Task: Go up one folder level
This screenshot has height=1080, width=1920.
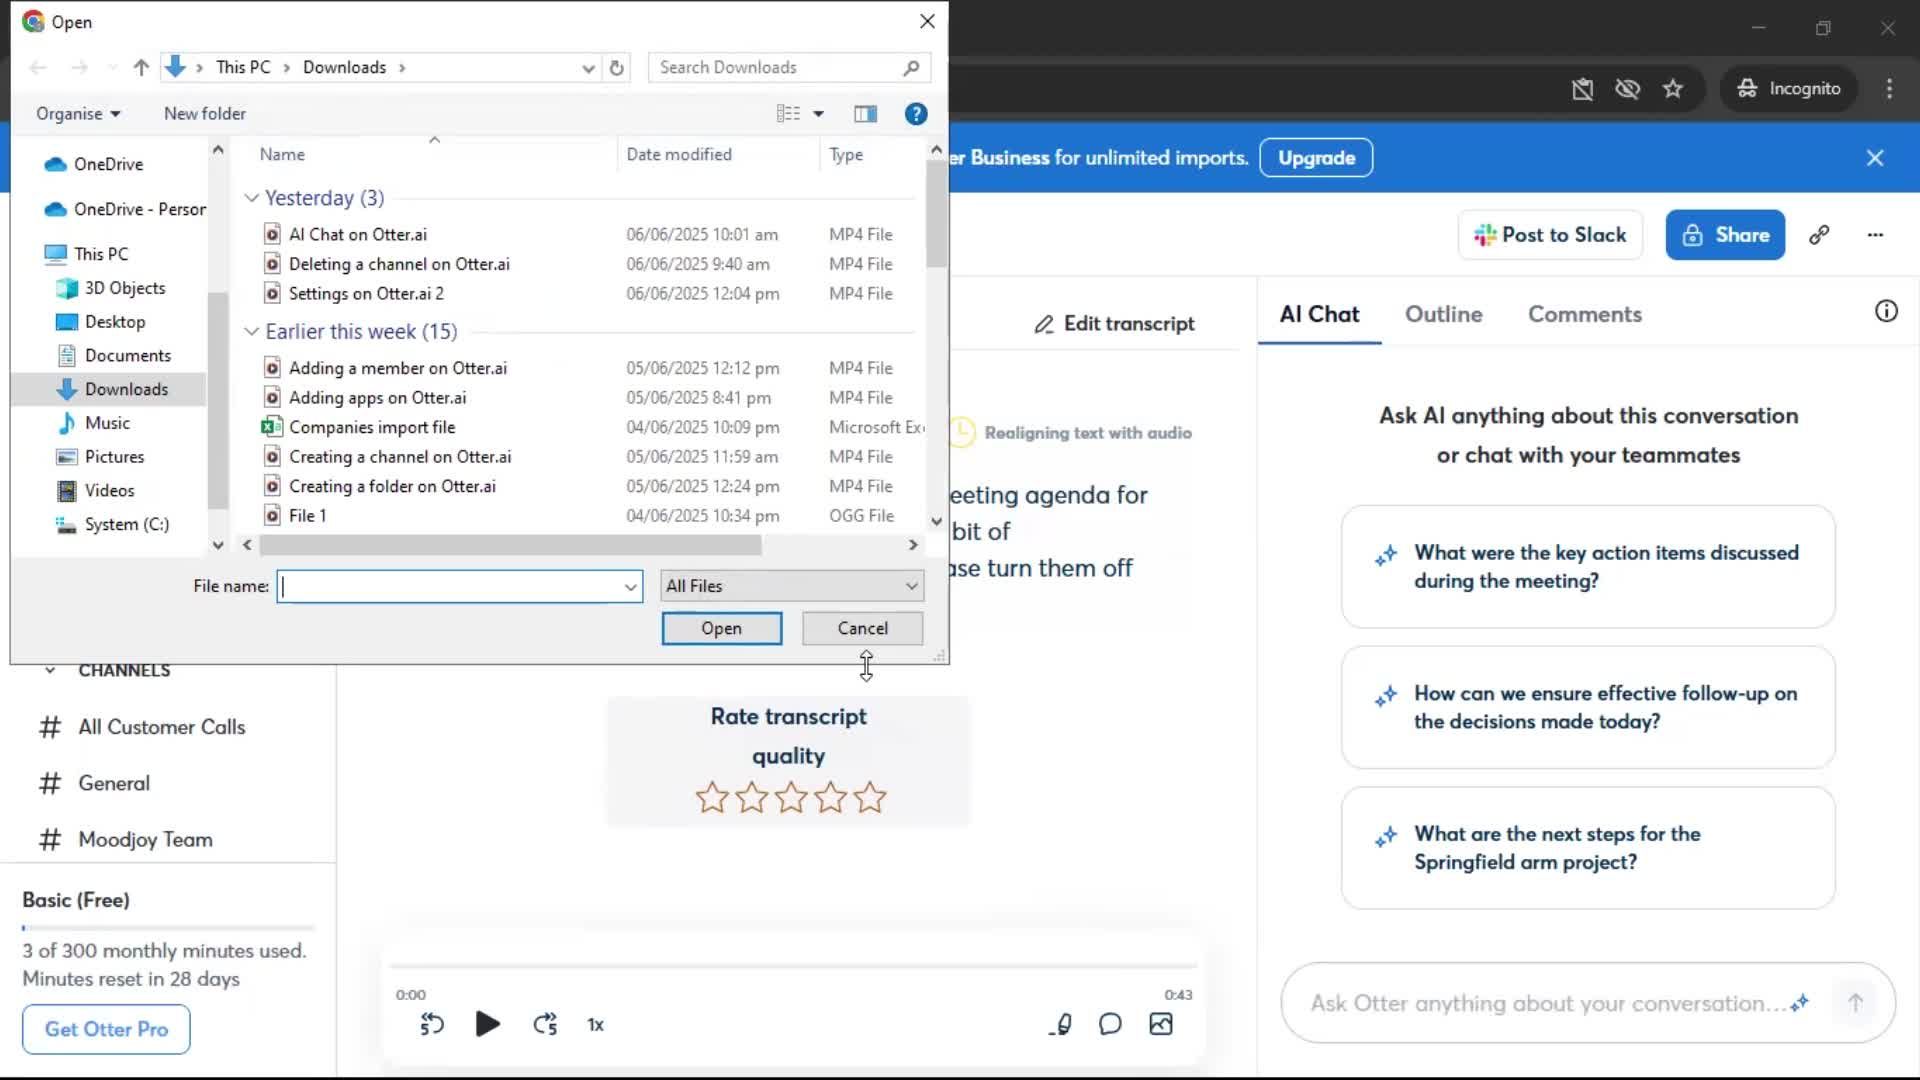Action: coord(141,67)
